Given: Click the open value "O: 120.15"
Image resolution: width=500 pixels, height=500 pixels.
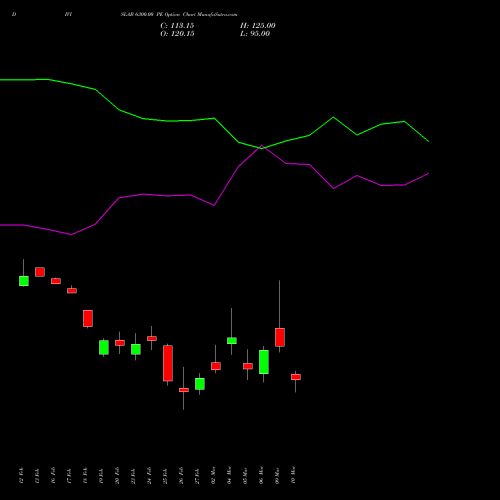Looking at the screenshot, I should (x=177, y=34).
